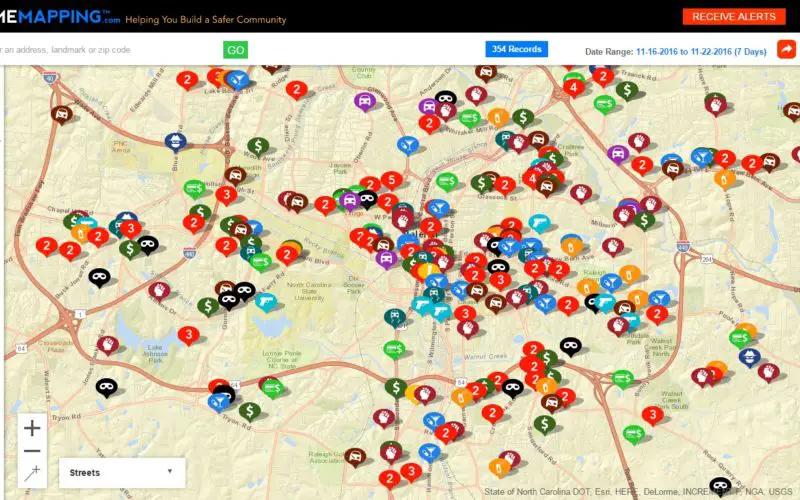800x500 pixels.
Task: Click maroon fist marker below S Wilmington red 3
Action: click(467, 329)
